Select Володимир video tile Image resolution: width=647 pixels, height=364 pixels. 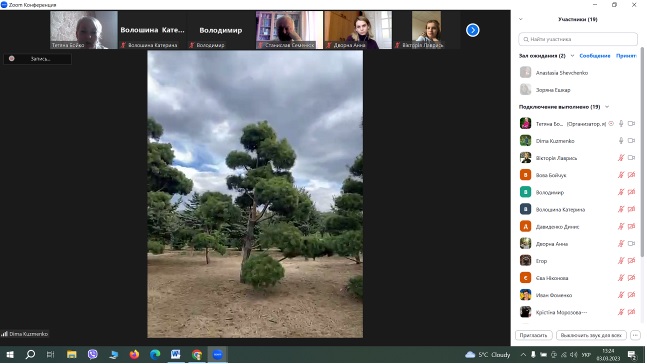[x=221, y=30]
